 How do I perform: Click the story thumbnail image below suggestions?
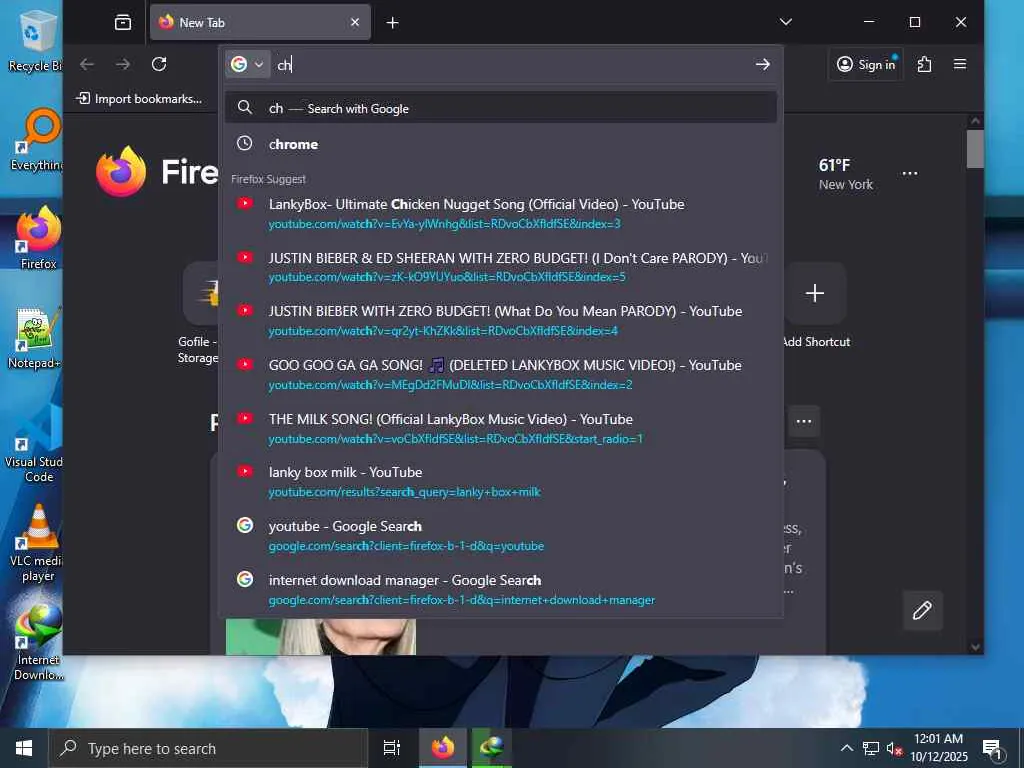click(x=321, y=637)
